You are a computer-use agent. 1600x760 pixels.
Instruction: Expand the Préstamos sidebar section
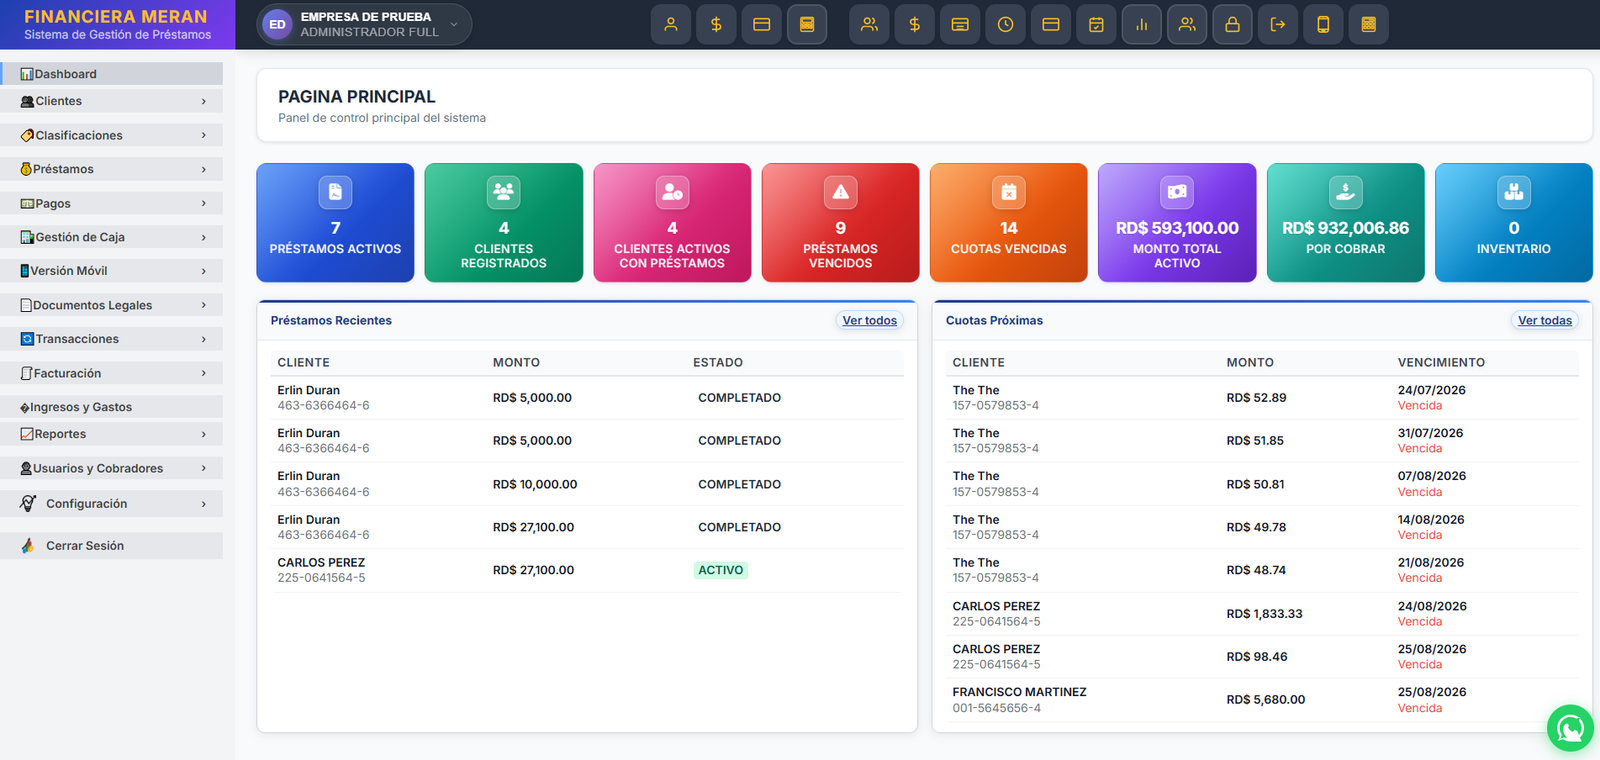[111, 169]
